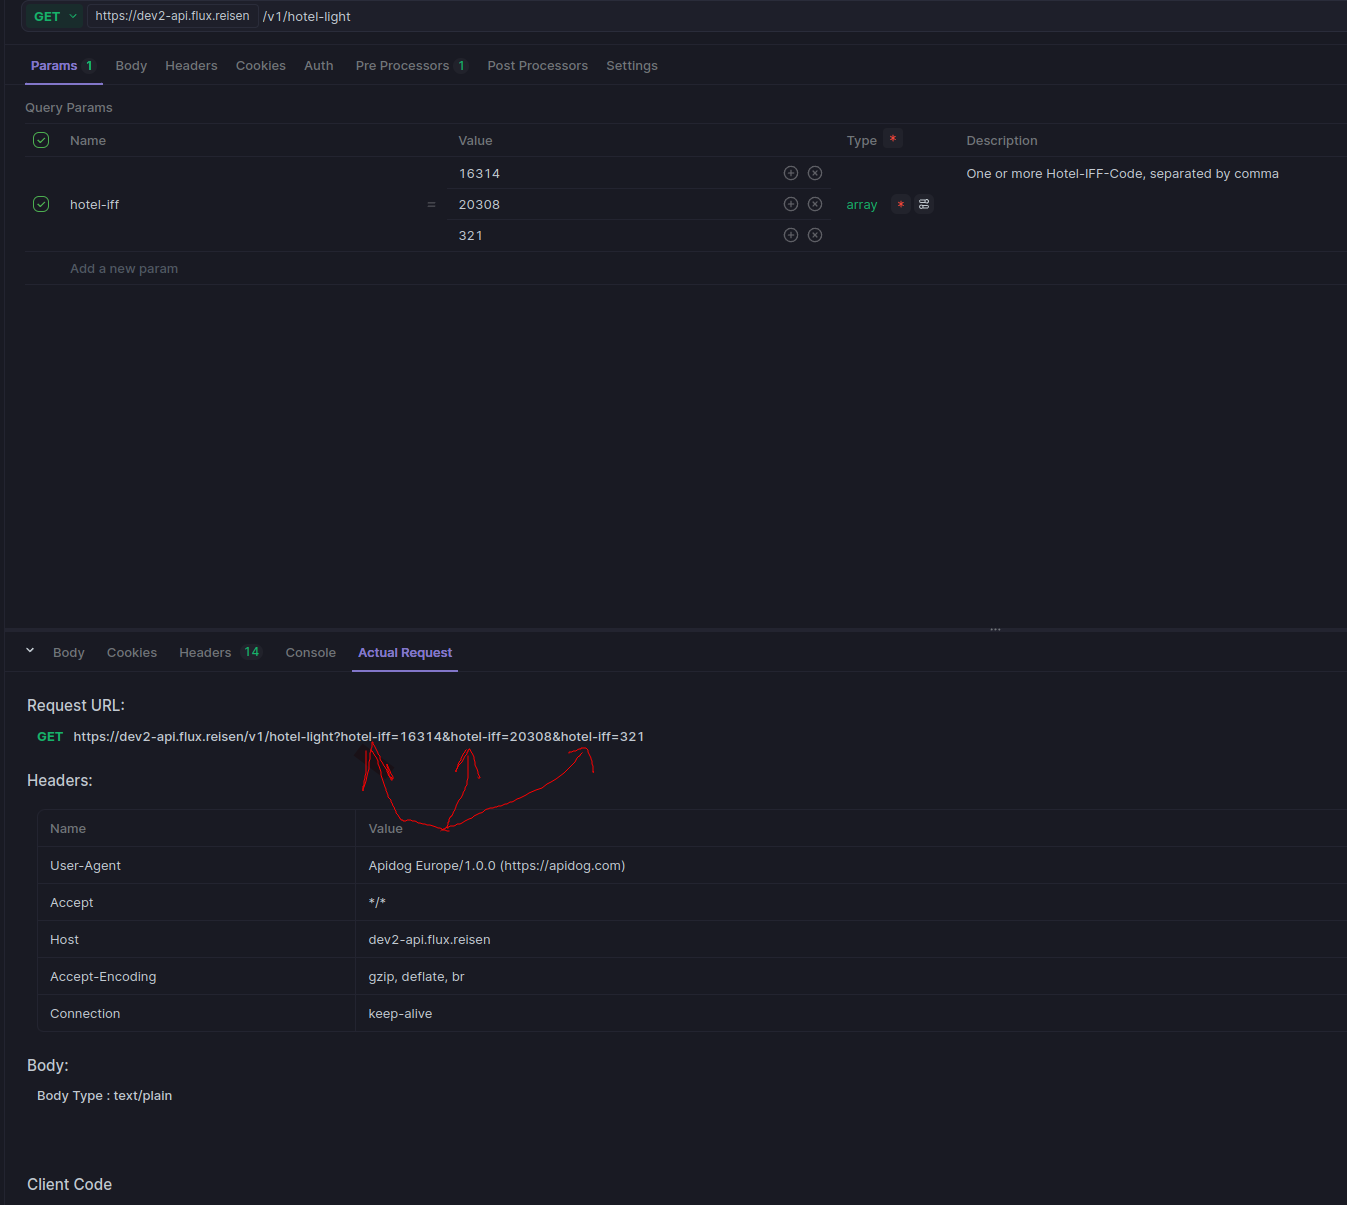This screenshot has width=1347, height=1205.
Task: Collapse the response panel with chevron
Action: point(30,651)
